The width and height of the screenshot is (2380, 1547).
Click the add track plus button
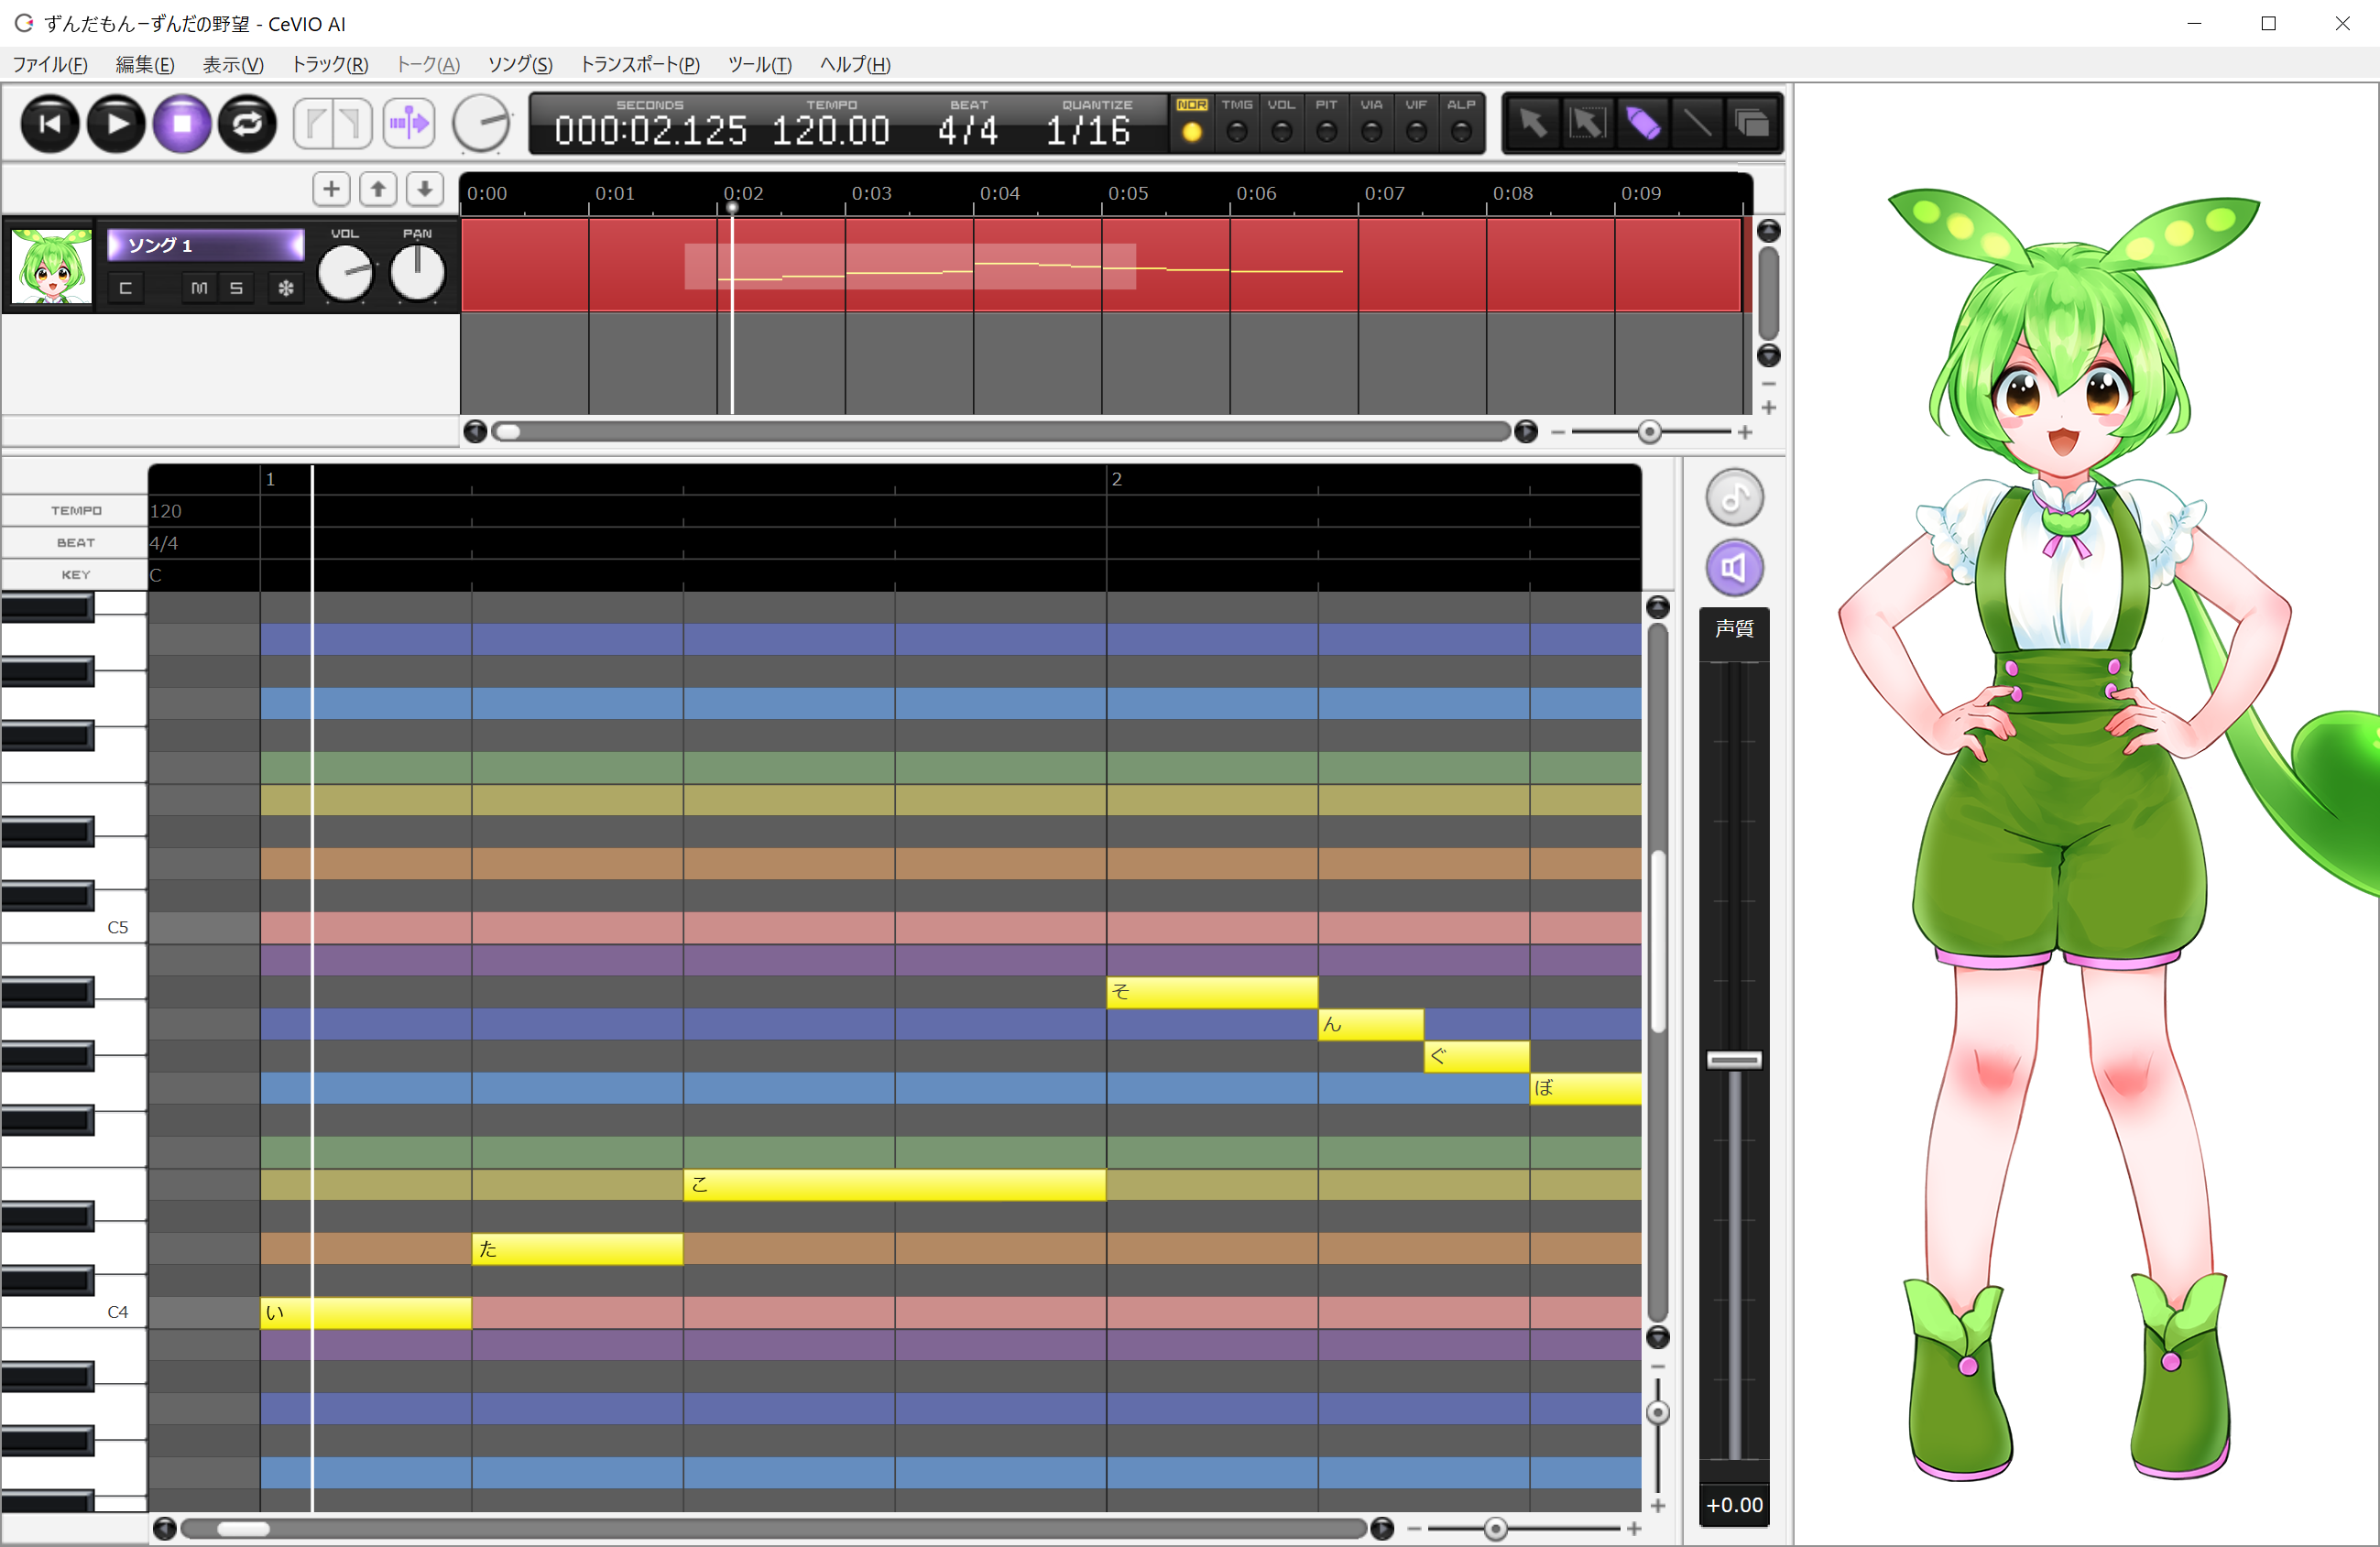point(331,189)
